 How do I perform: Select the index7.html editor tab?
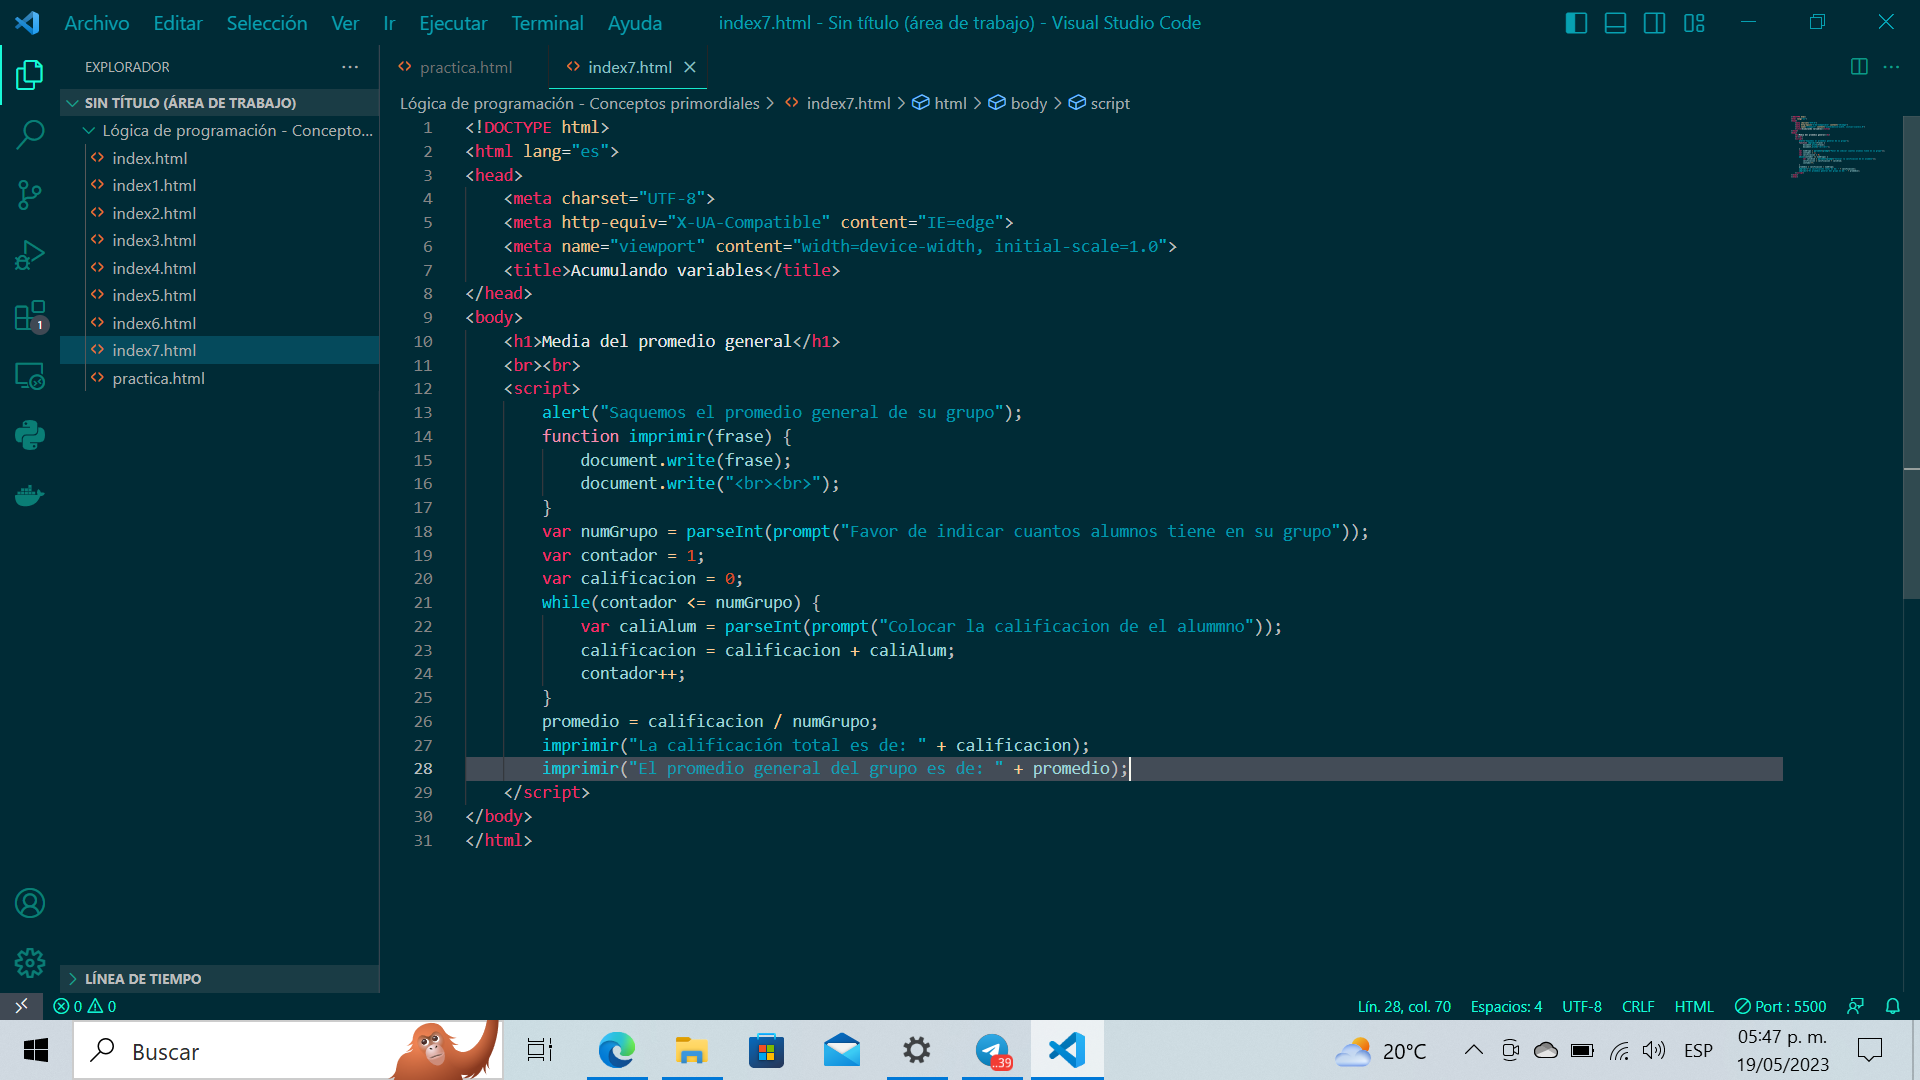point(628,67)
